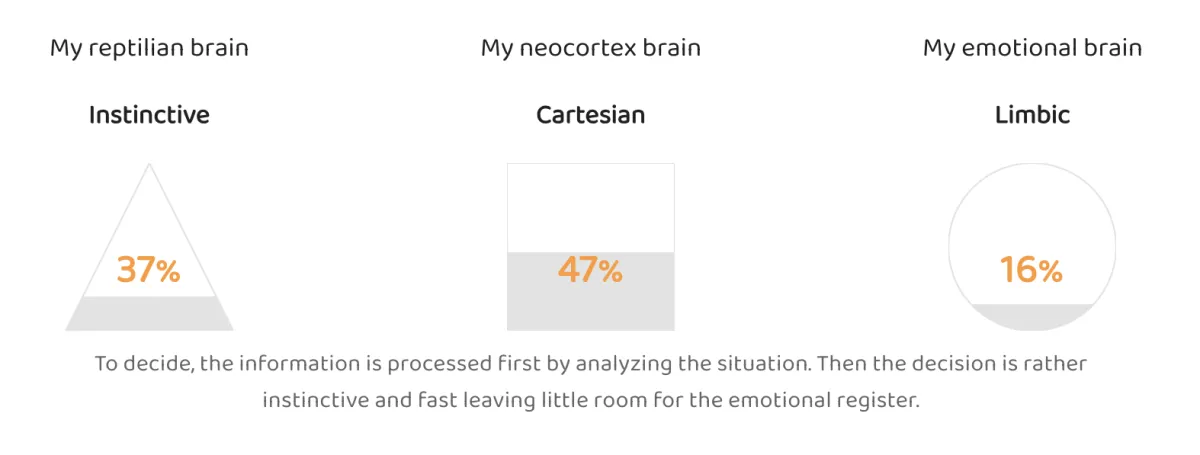This screenshot has width=1200, height=455.
Task: Select the 37% value in triangle
Action: pos(148,270)
